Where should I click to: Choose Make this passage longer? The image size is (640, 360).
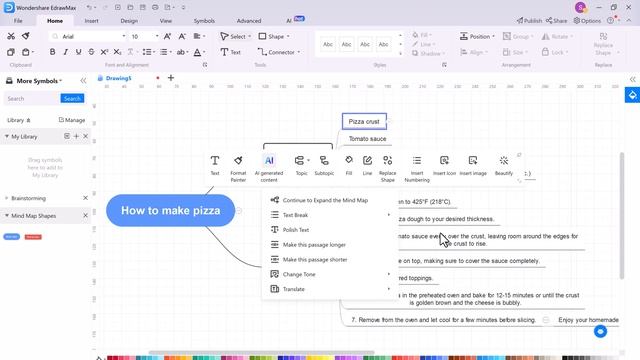click(330, 244)
